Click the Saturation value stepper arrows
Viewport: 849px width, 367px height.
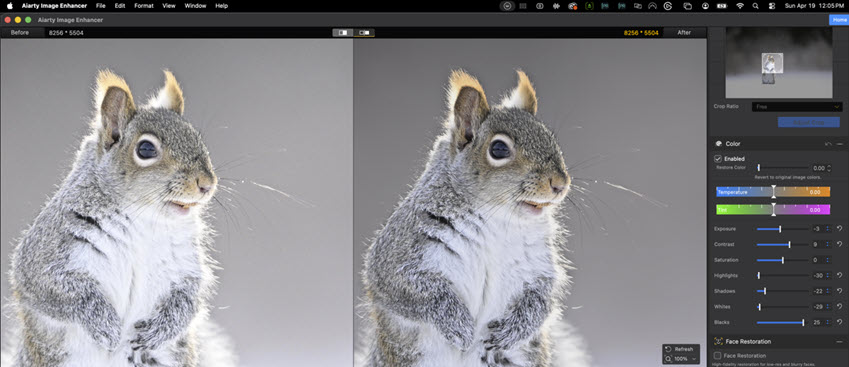(828, 260)
